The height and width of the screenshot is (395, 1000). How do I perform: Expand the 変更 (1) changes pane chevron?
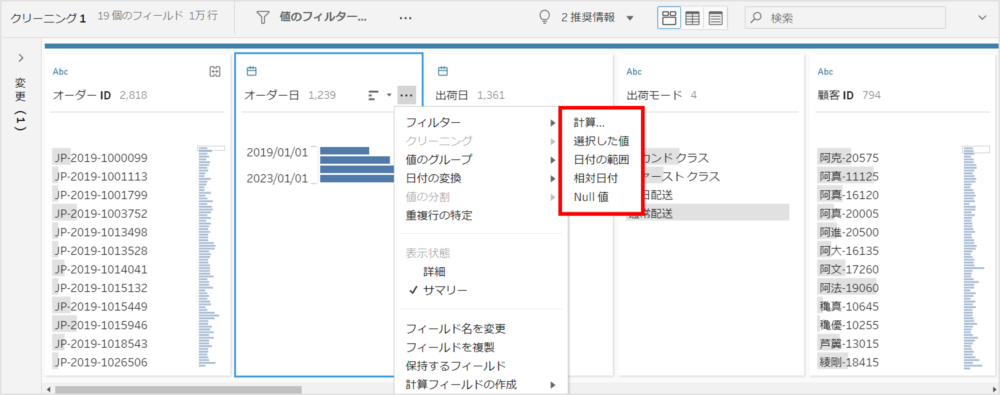(20, 58)
